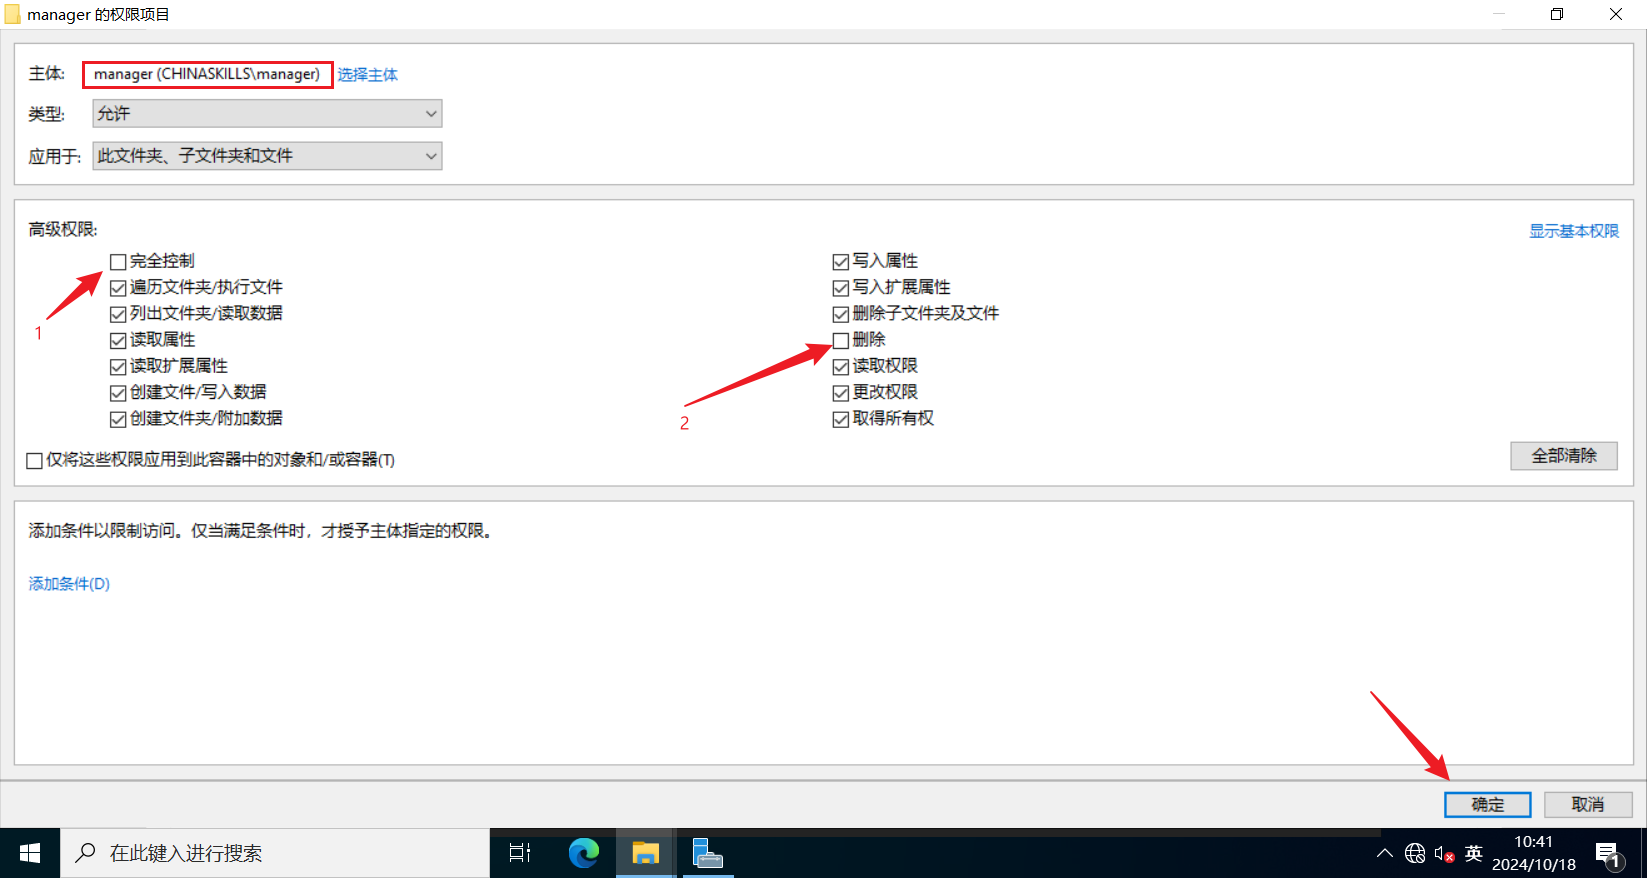Viewport: 1647px width, 878px height.
Task: Uncheck 创建文件/写入数据 permission
Action: coord(118,393)
